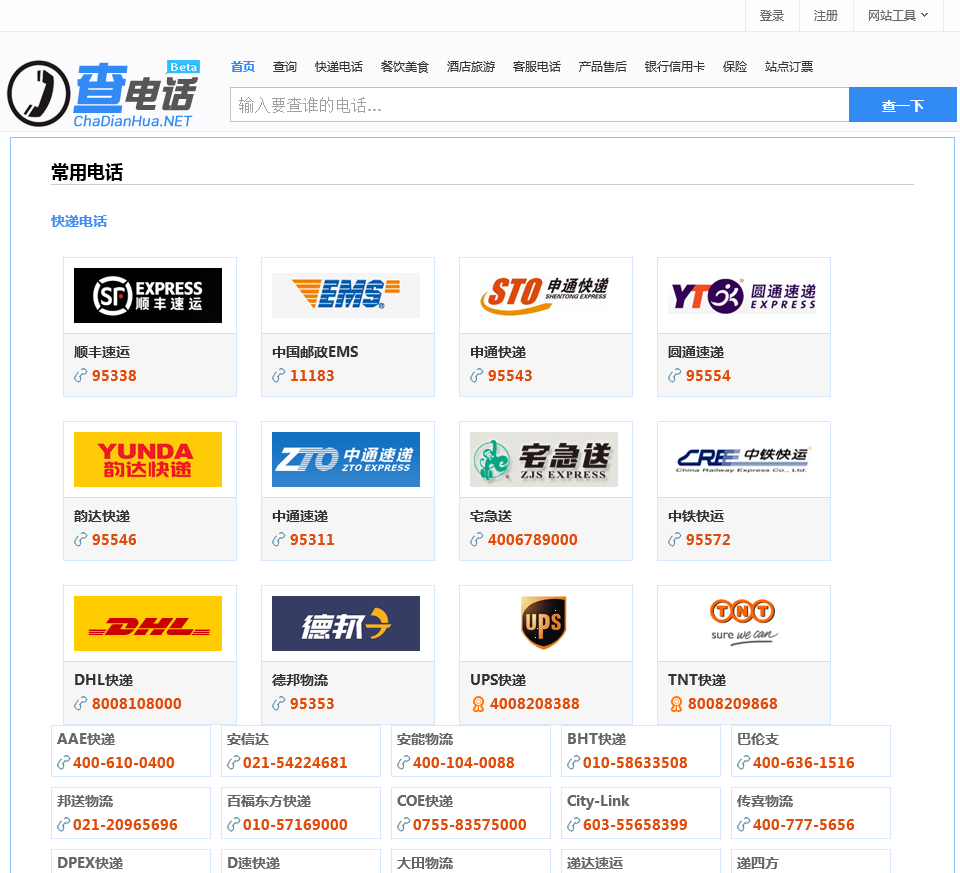Click the 传喜物流 number 400-777-5656

pyautogui.click(x=803, y=825)
